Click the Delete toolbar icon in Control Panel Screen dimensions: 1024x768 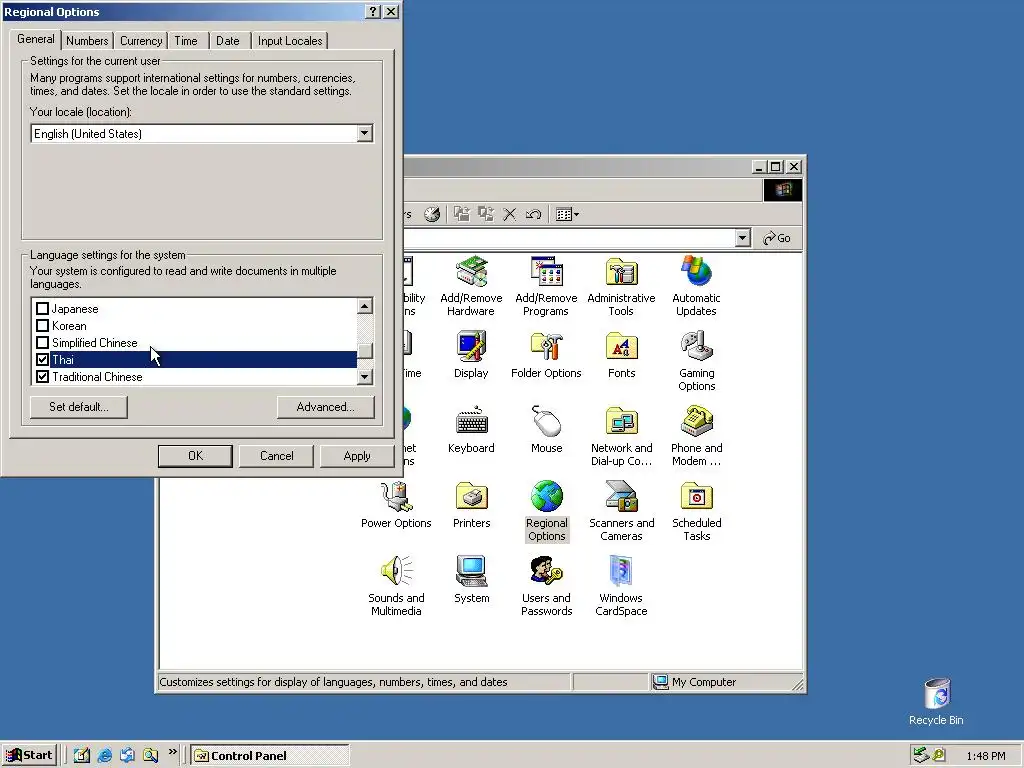tap(509, 214)
